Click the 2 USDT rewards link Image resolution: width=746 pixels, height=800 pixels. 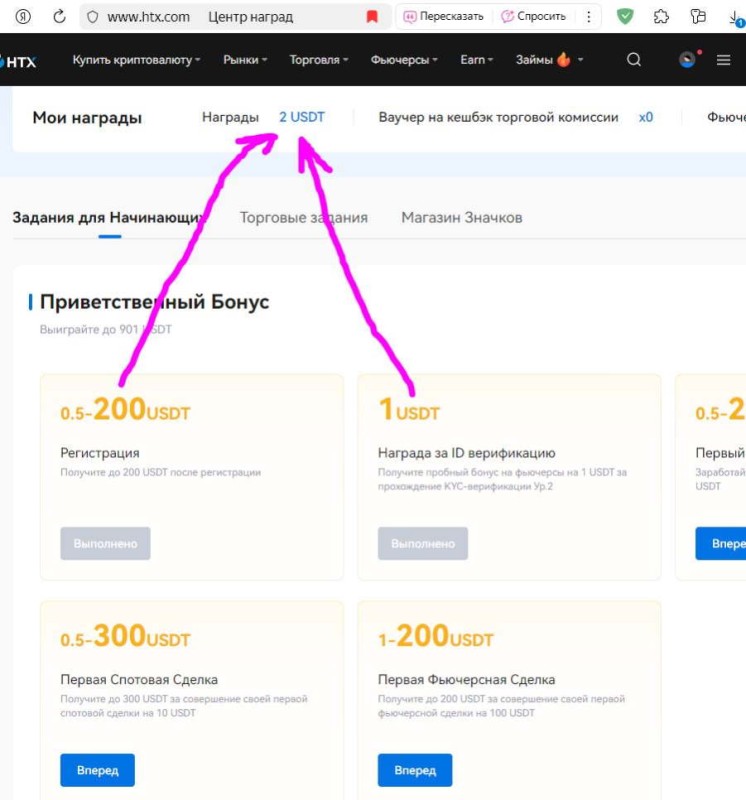(x=302, y=117)
